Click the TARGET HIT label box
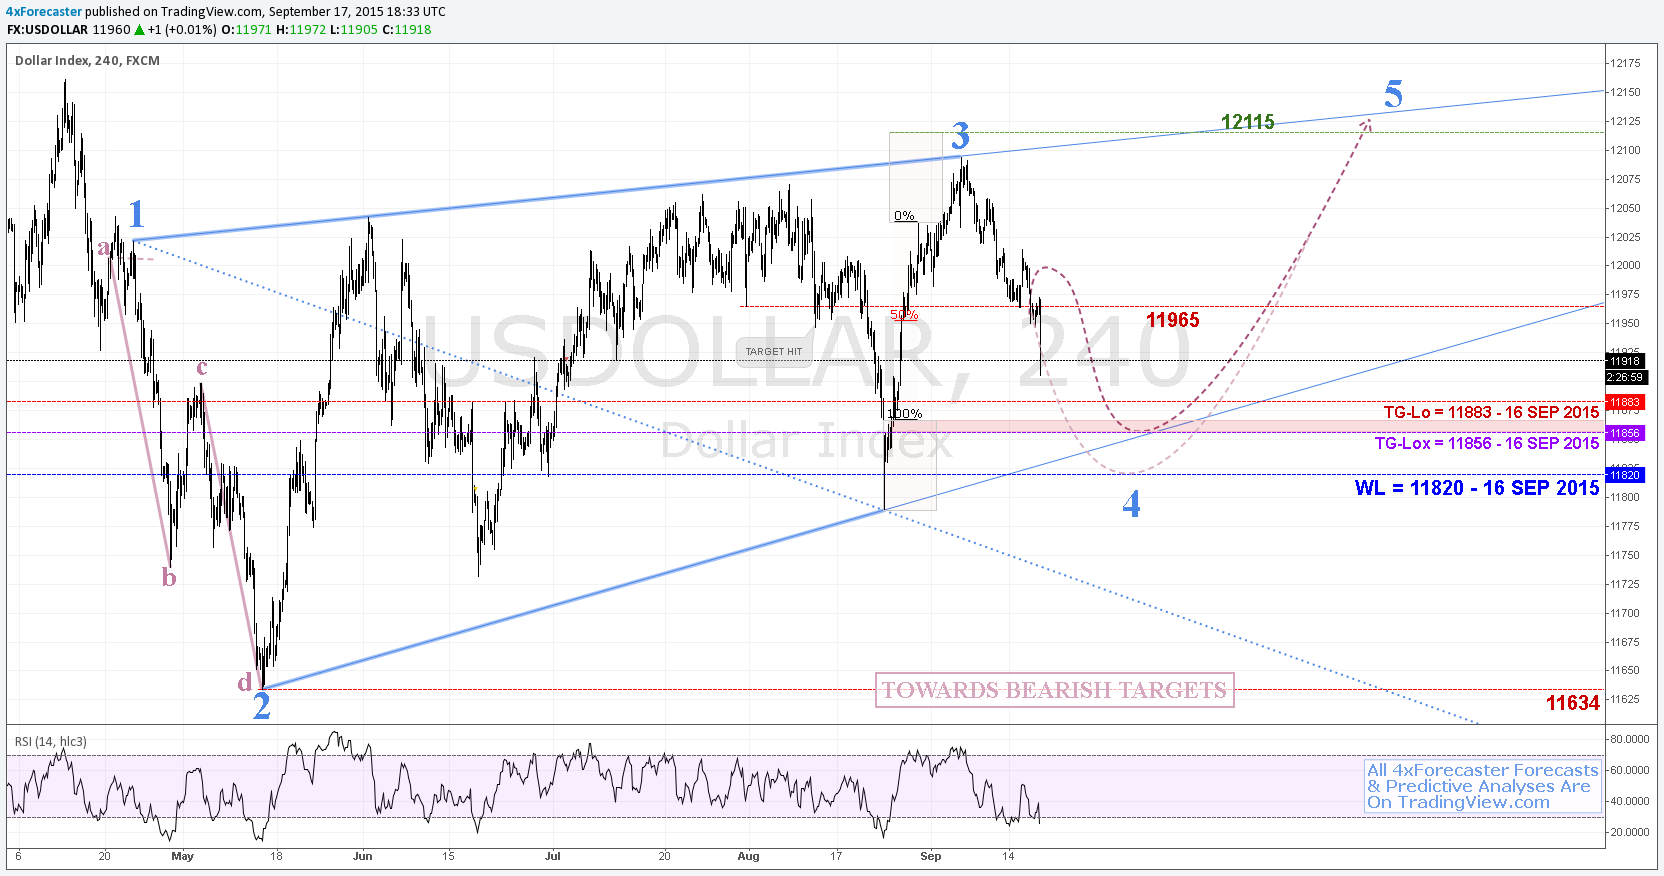Image resolution: width=1664 pixels, height=876 pixels. point(774,352)
